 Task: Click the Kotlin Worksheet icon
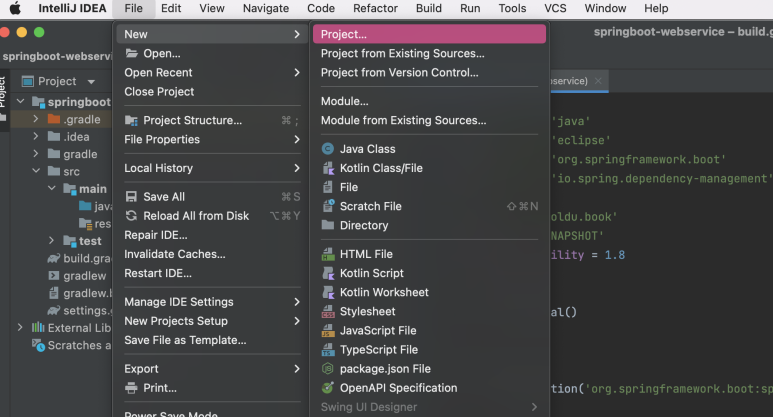coord(328,292)
